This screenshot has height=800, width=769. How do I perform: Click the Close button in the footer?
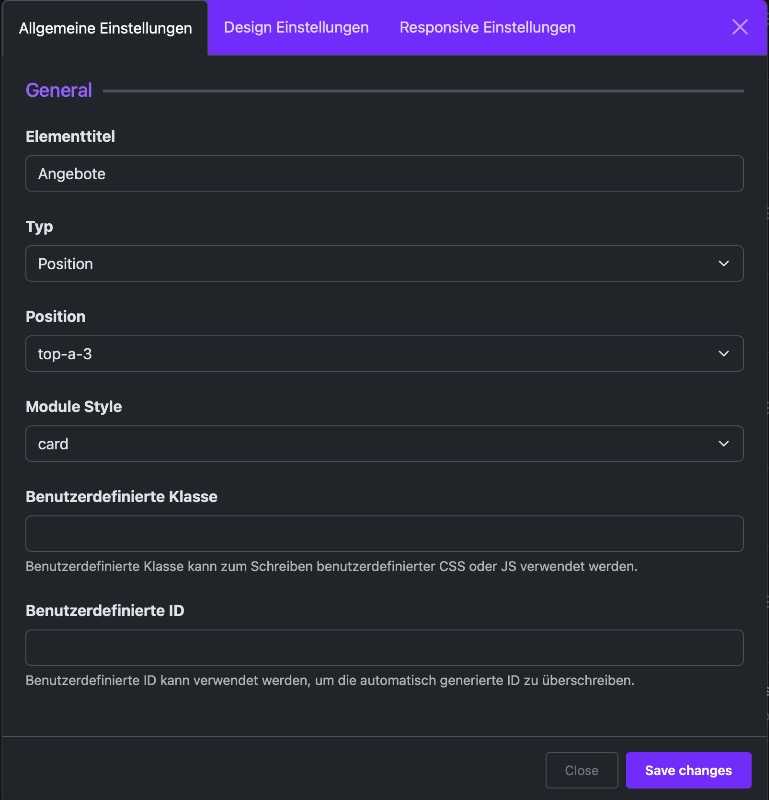(582, 770)
